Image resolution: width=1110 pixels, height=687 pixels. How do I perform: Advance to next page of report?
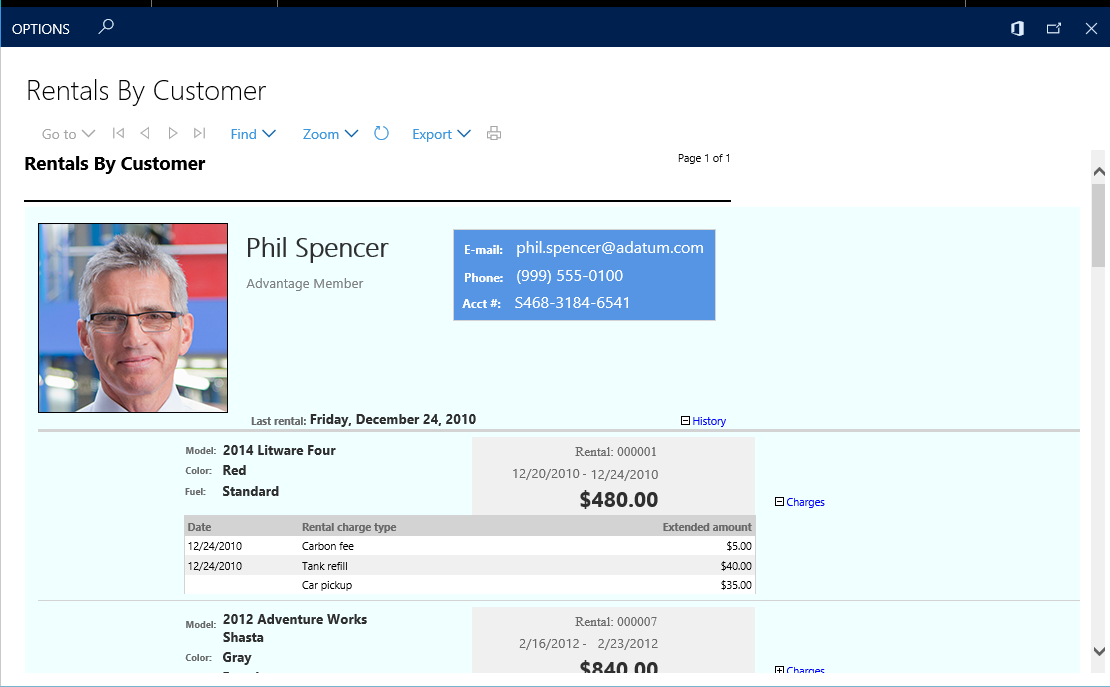click(x=173, y=133)
